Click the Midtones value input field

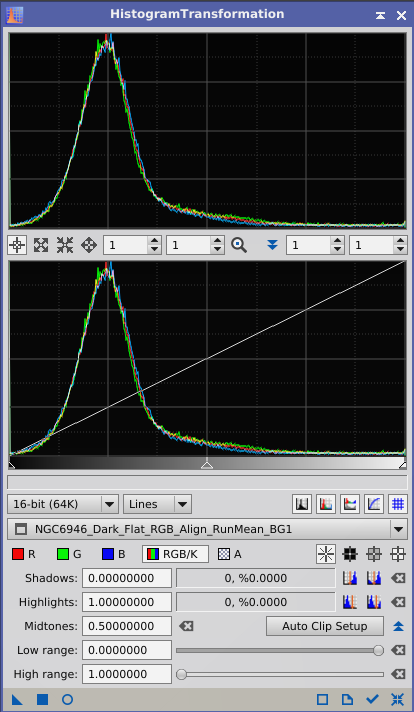coord(127,626)
